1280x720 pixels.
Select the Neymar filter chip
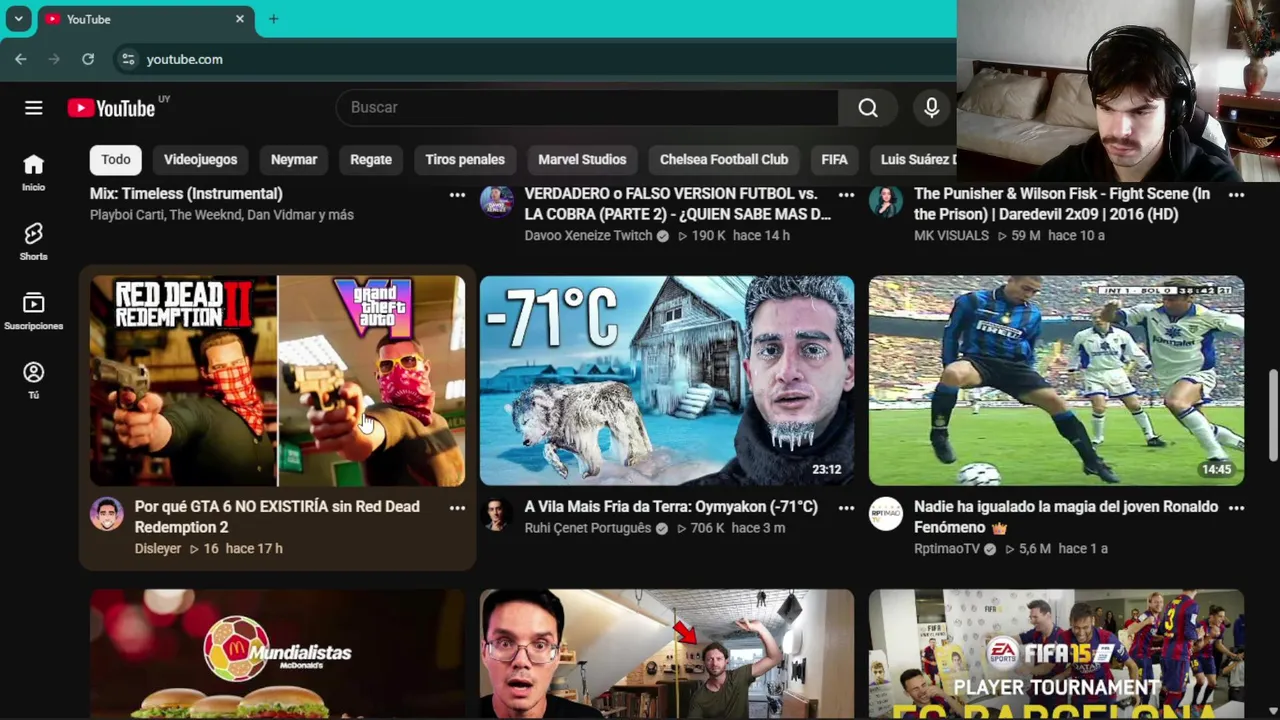[294, 160]
